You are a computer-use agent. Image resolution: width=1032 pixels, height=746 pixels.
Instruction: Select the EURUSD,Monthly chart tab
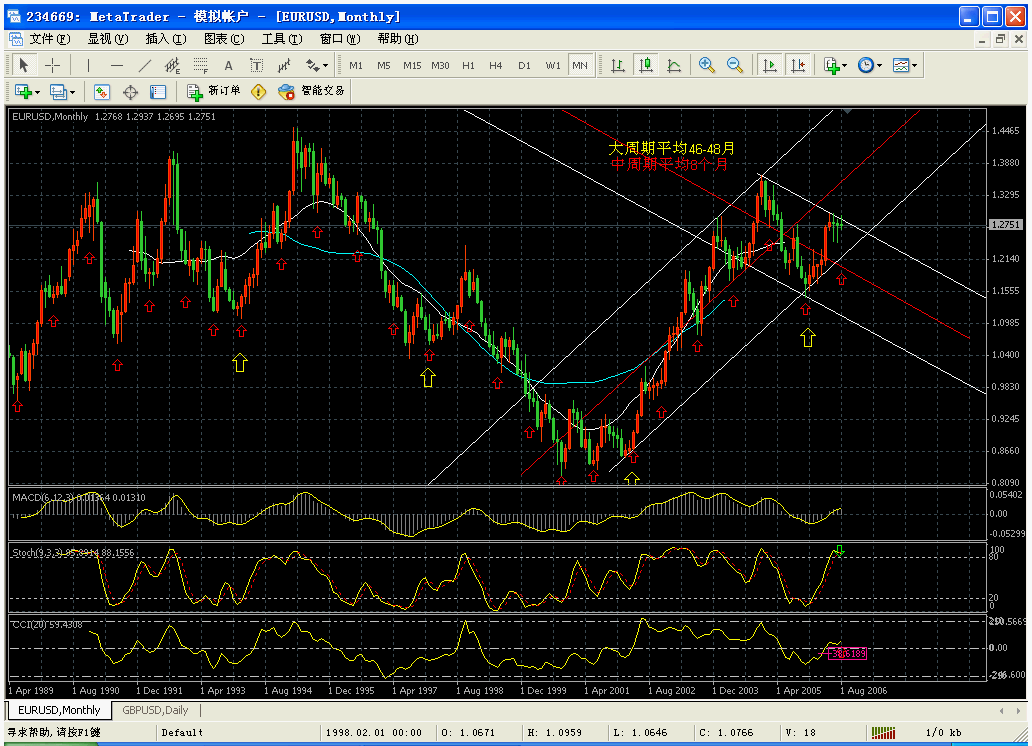[59, 710]
